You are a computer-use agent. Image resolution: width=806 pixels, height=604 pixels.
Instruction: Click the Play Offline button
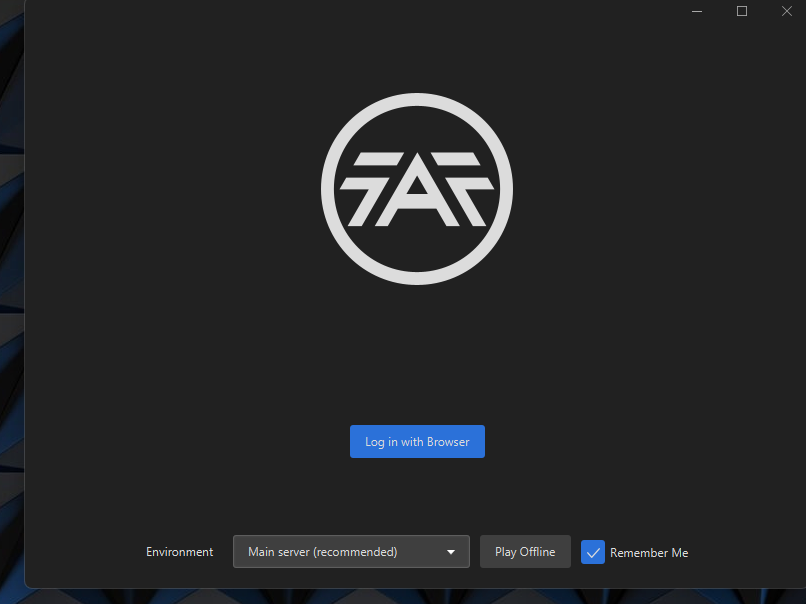525,552
